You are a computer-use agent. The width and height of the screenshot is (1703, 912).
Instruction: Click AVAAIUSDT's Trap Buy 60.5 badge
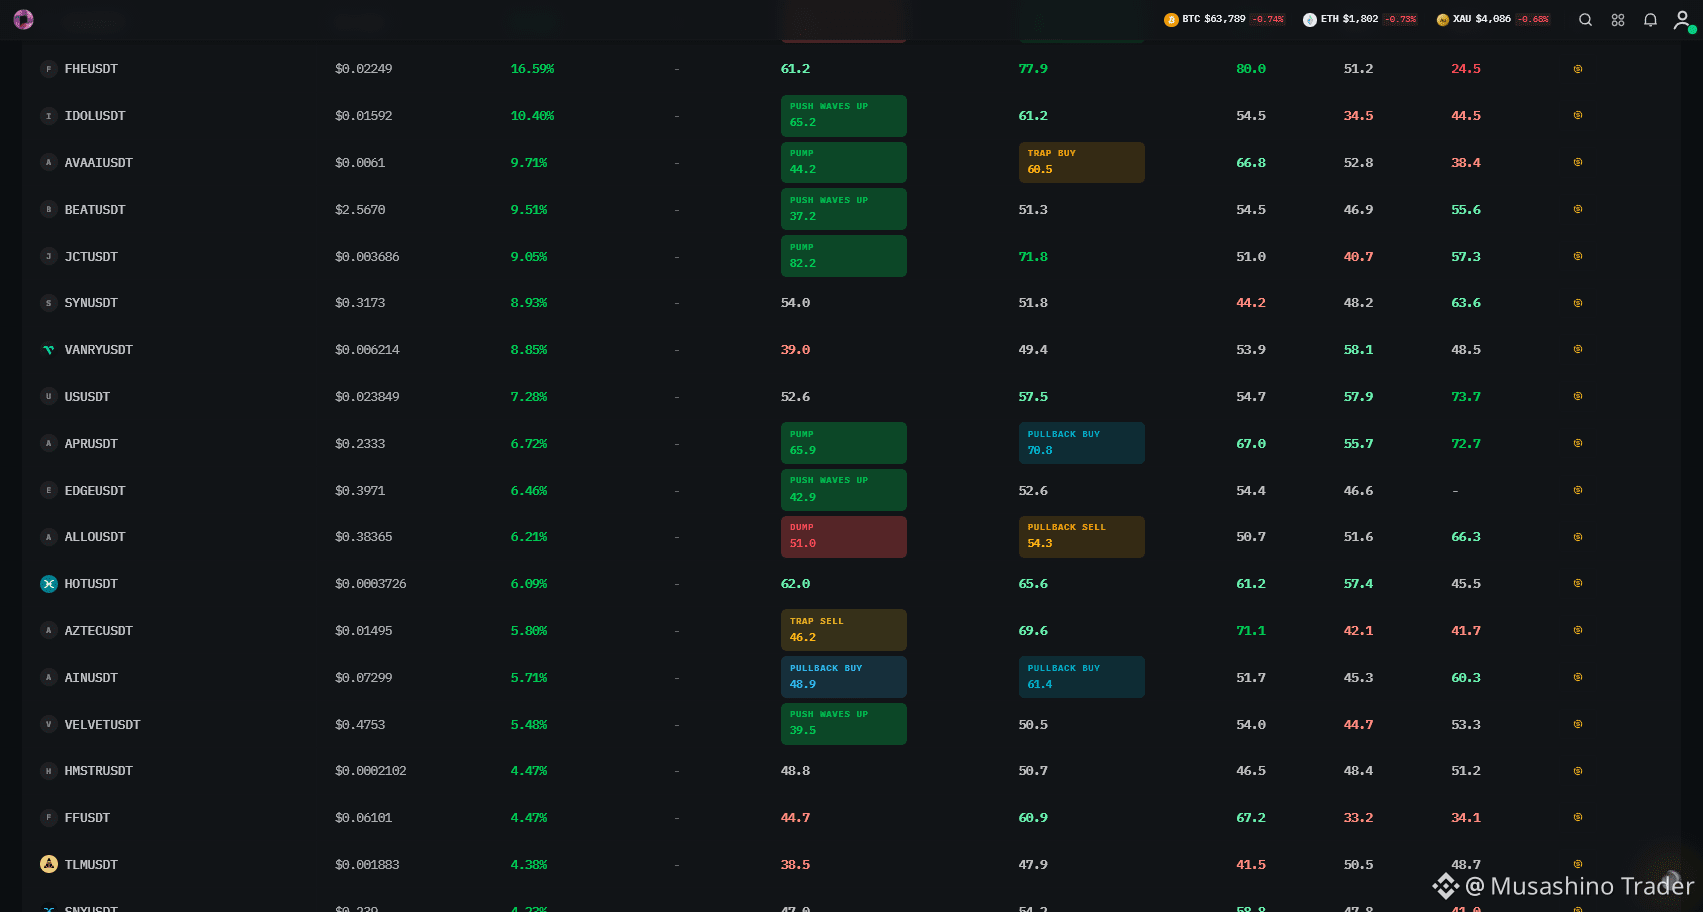(x=1081, y=162)
